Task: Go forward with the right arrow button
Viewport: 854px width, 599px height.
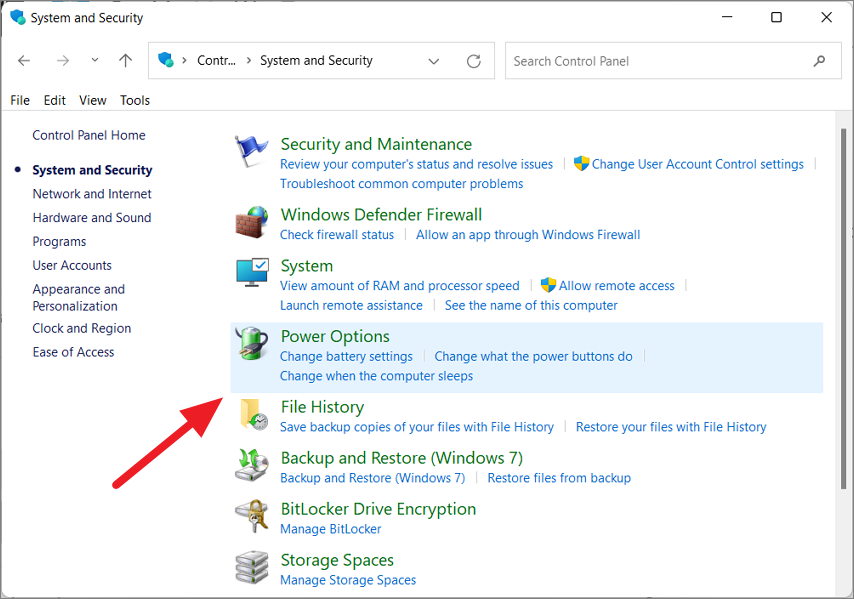Action: tap(63, 60)
